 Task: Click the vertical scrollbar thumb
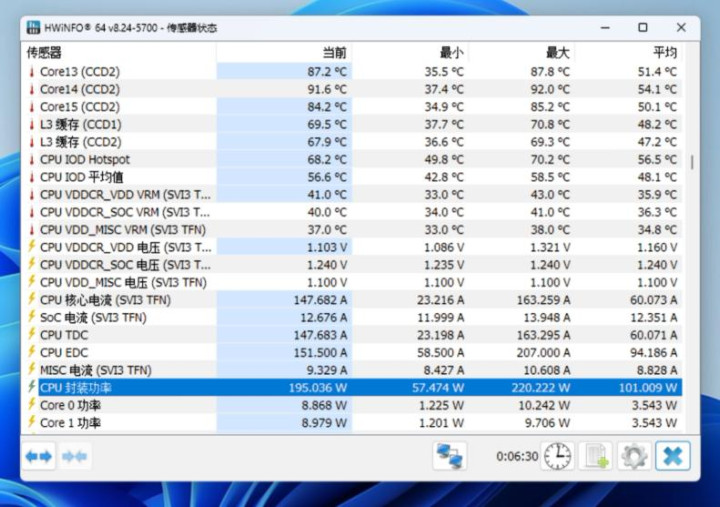(692, 162)
